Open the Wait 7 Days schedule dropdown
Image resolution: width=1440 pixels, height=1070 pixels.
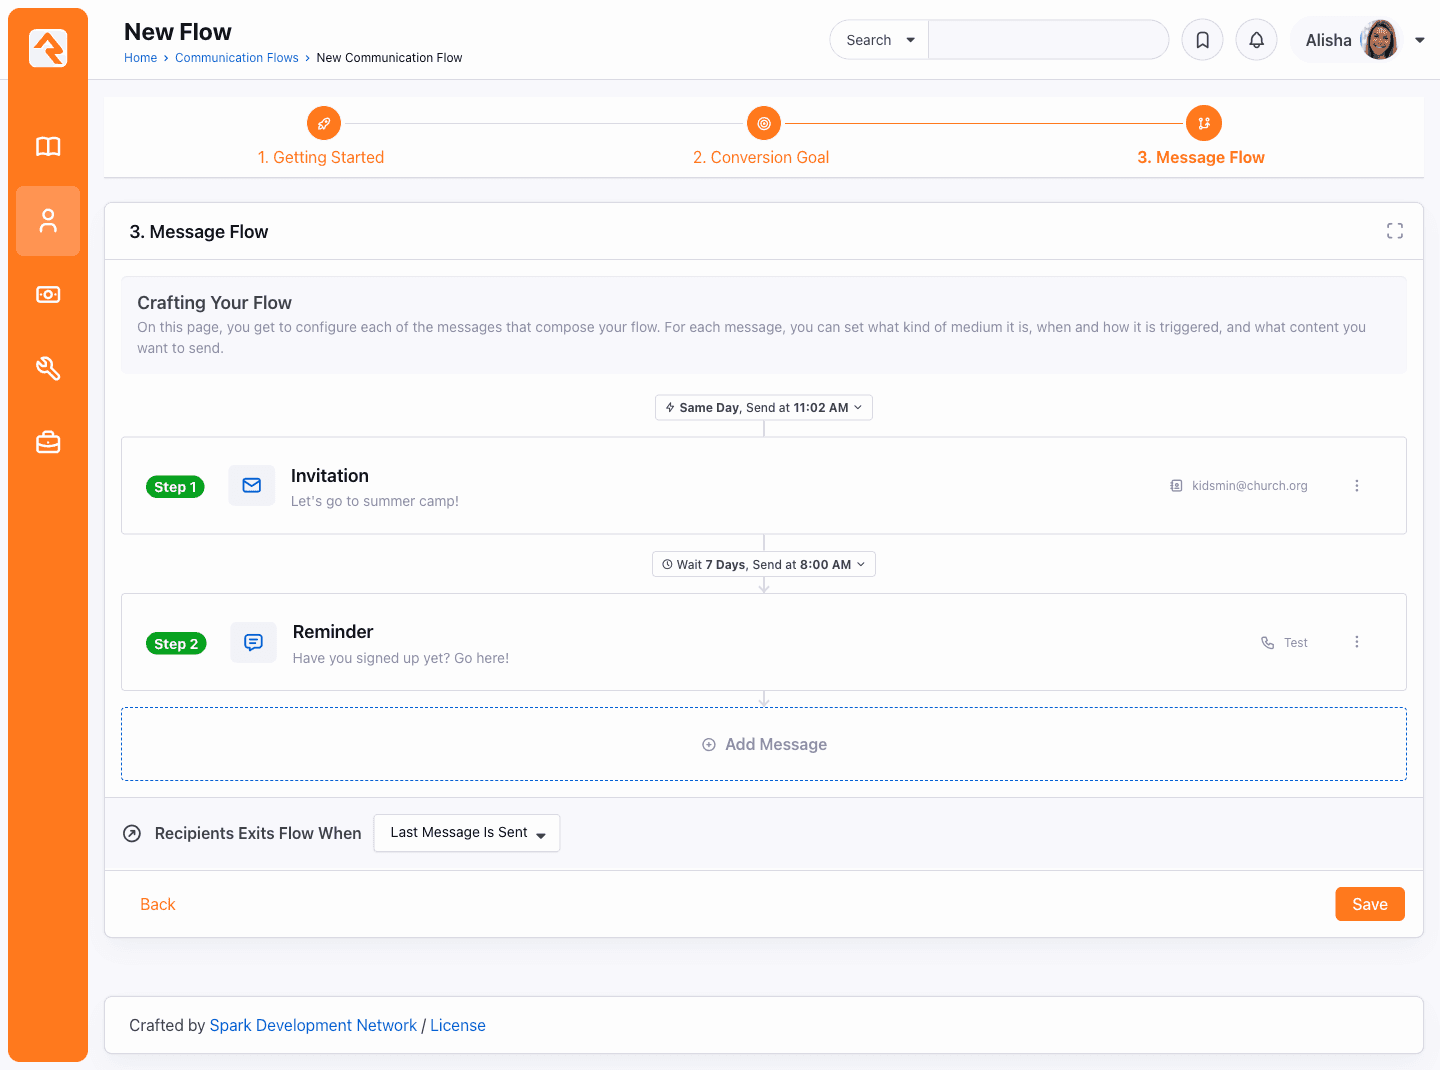click(763, 564)
